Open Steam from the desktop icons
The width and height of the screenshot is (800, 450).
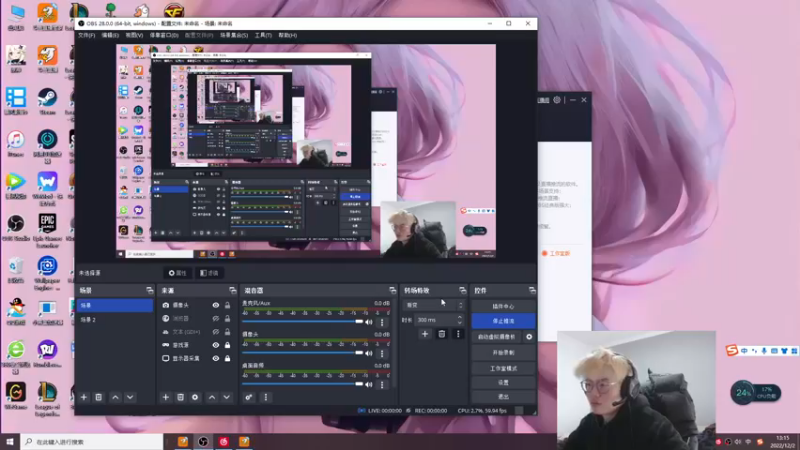[47, 101]
